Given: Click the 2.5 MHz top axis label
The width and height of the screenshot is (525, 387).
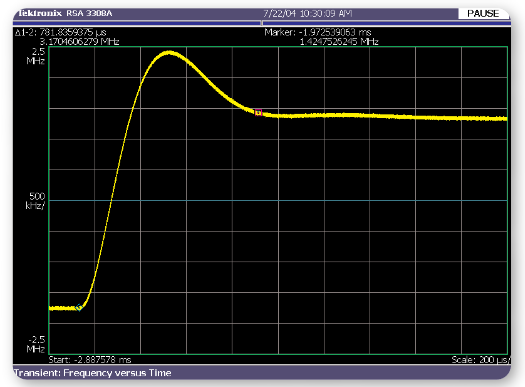Looking at the screenshot, I should coord(36,56).
